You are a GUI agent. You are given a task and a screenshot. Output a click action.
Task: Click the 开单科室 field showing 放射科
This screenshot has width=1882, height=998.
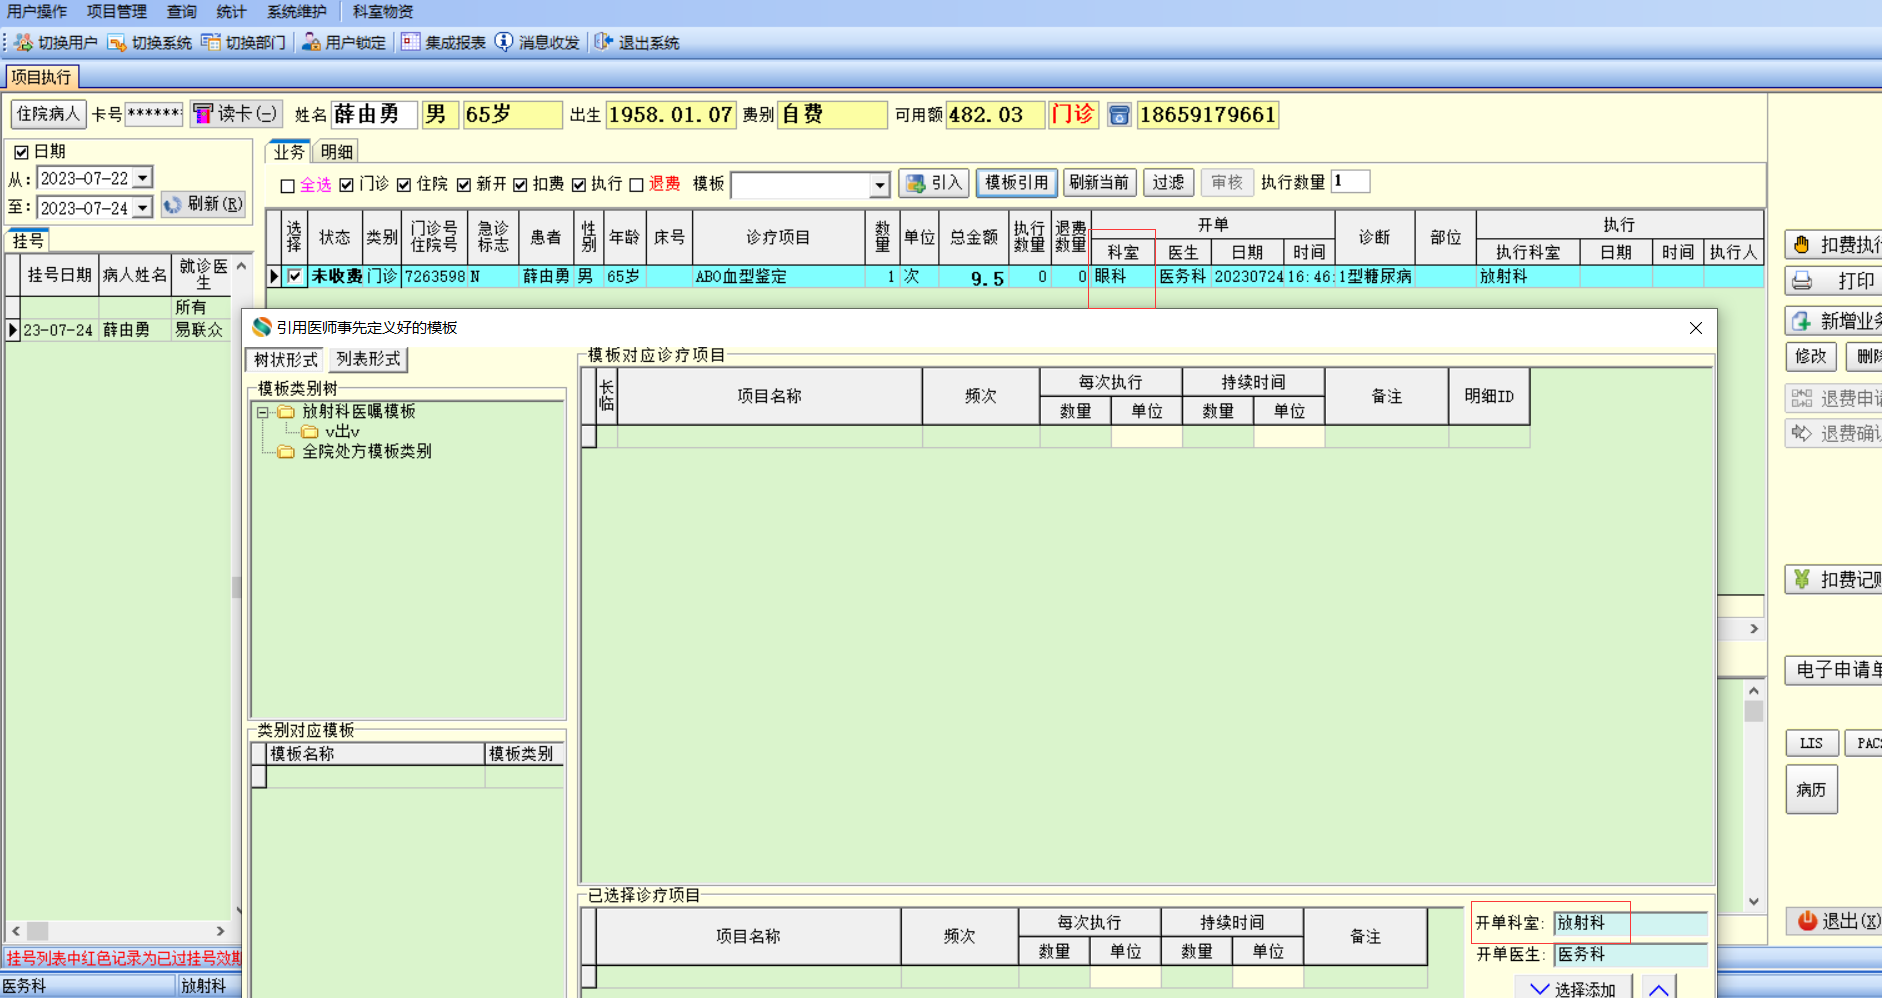pyautogui.click(x=1630, y=923)
